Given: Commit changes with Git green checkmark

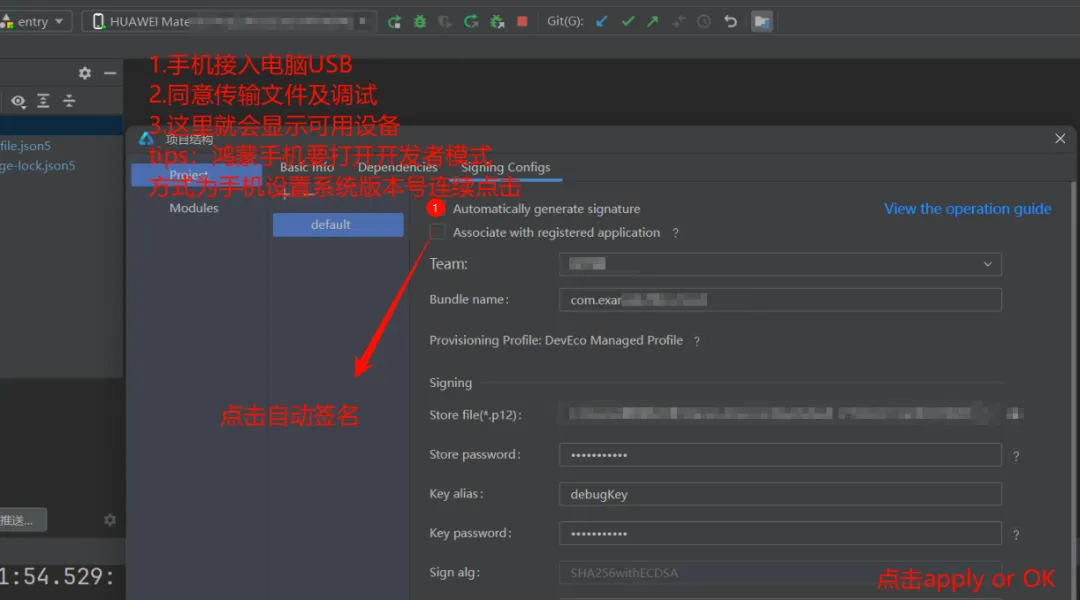Looking at the screenshot, I should click(x=627, y=21).
